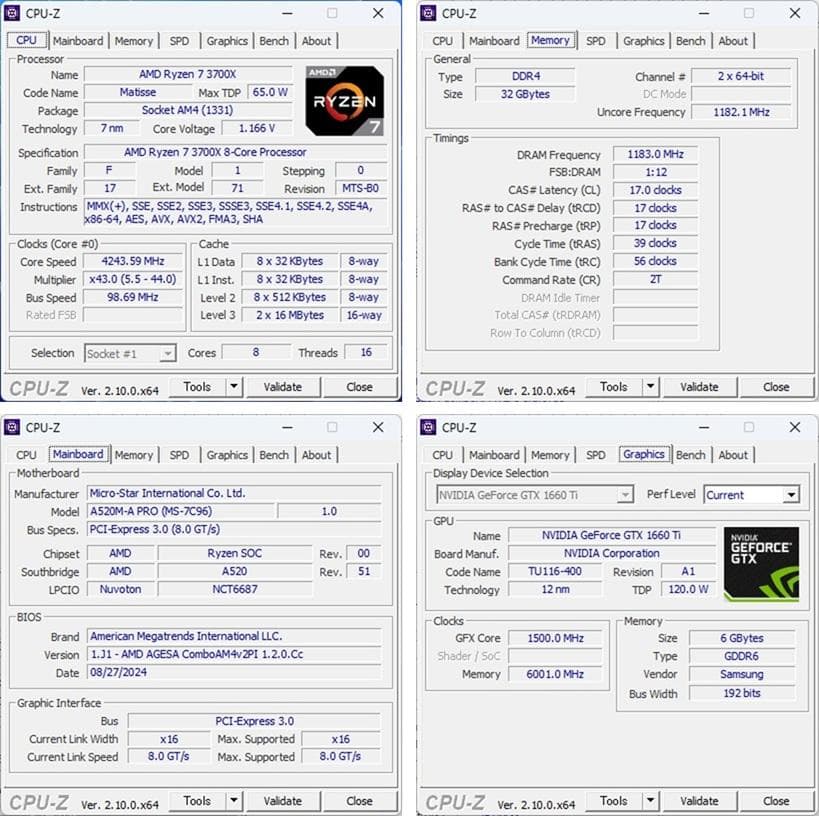Click CPU-Z icon in Mainboard window title bar
Screen dimensions: 819x816
(x=13, y=427)
